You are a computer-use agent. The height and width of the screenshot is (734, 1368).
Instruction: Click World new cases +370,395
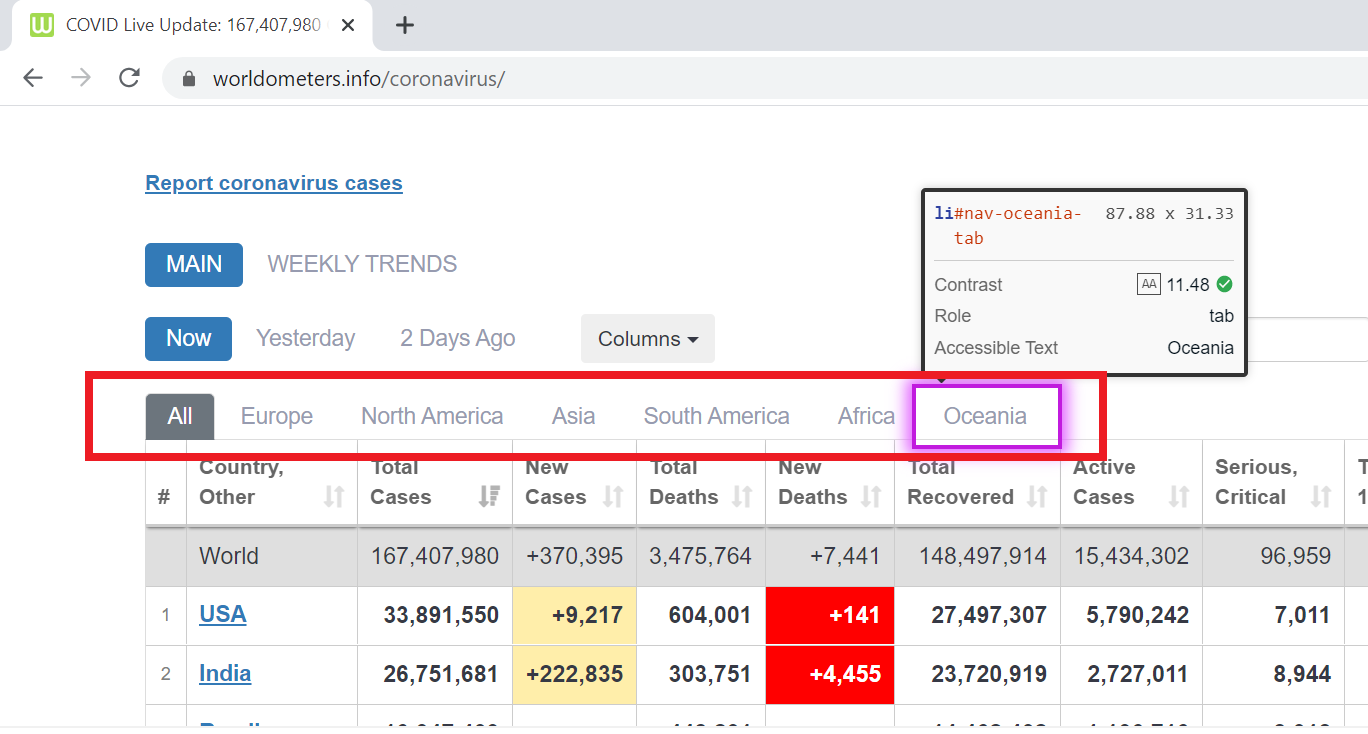click(x=574, y=556)
